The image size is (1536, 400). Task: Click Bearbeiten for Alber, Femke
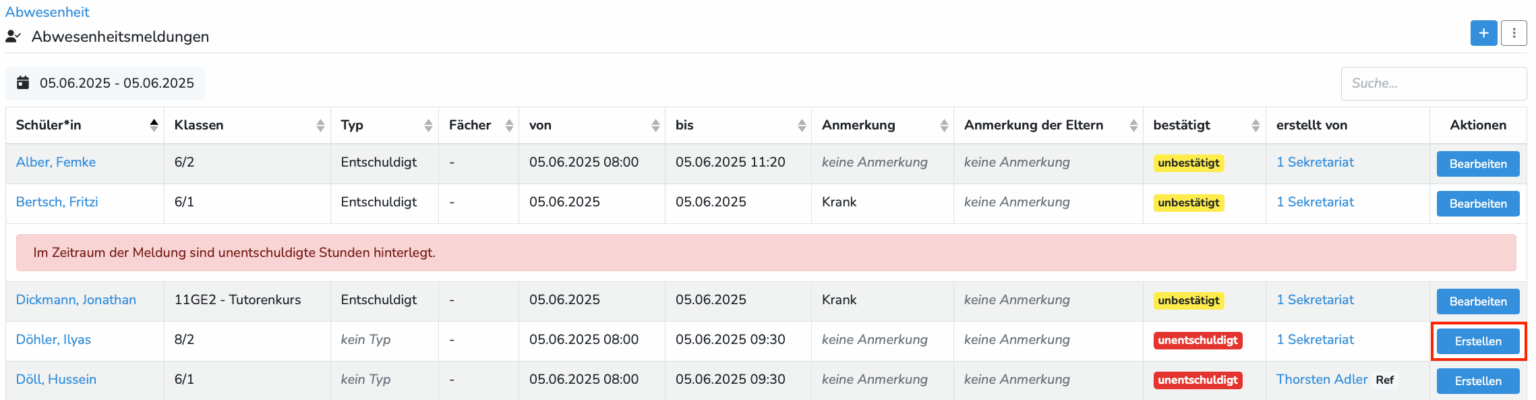(x=1477, y=164)
